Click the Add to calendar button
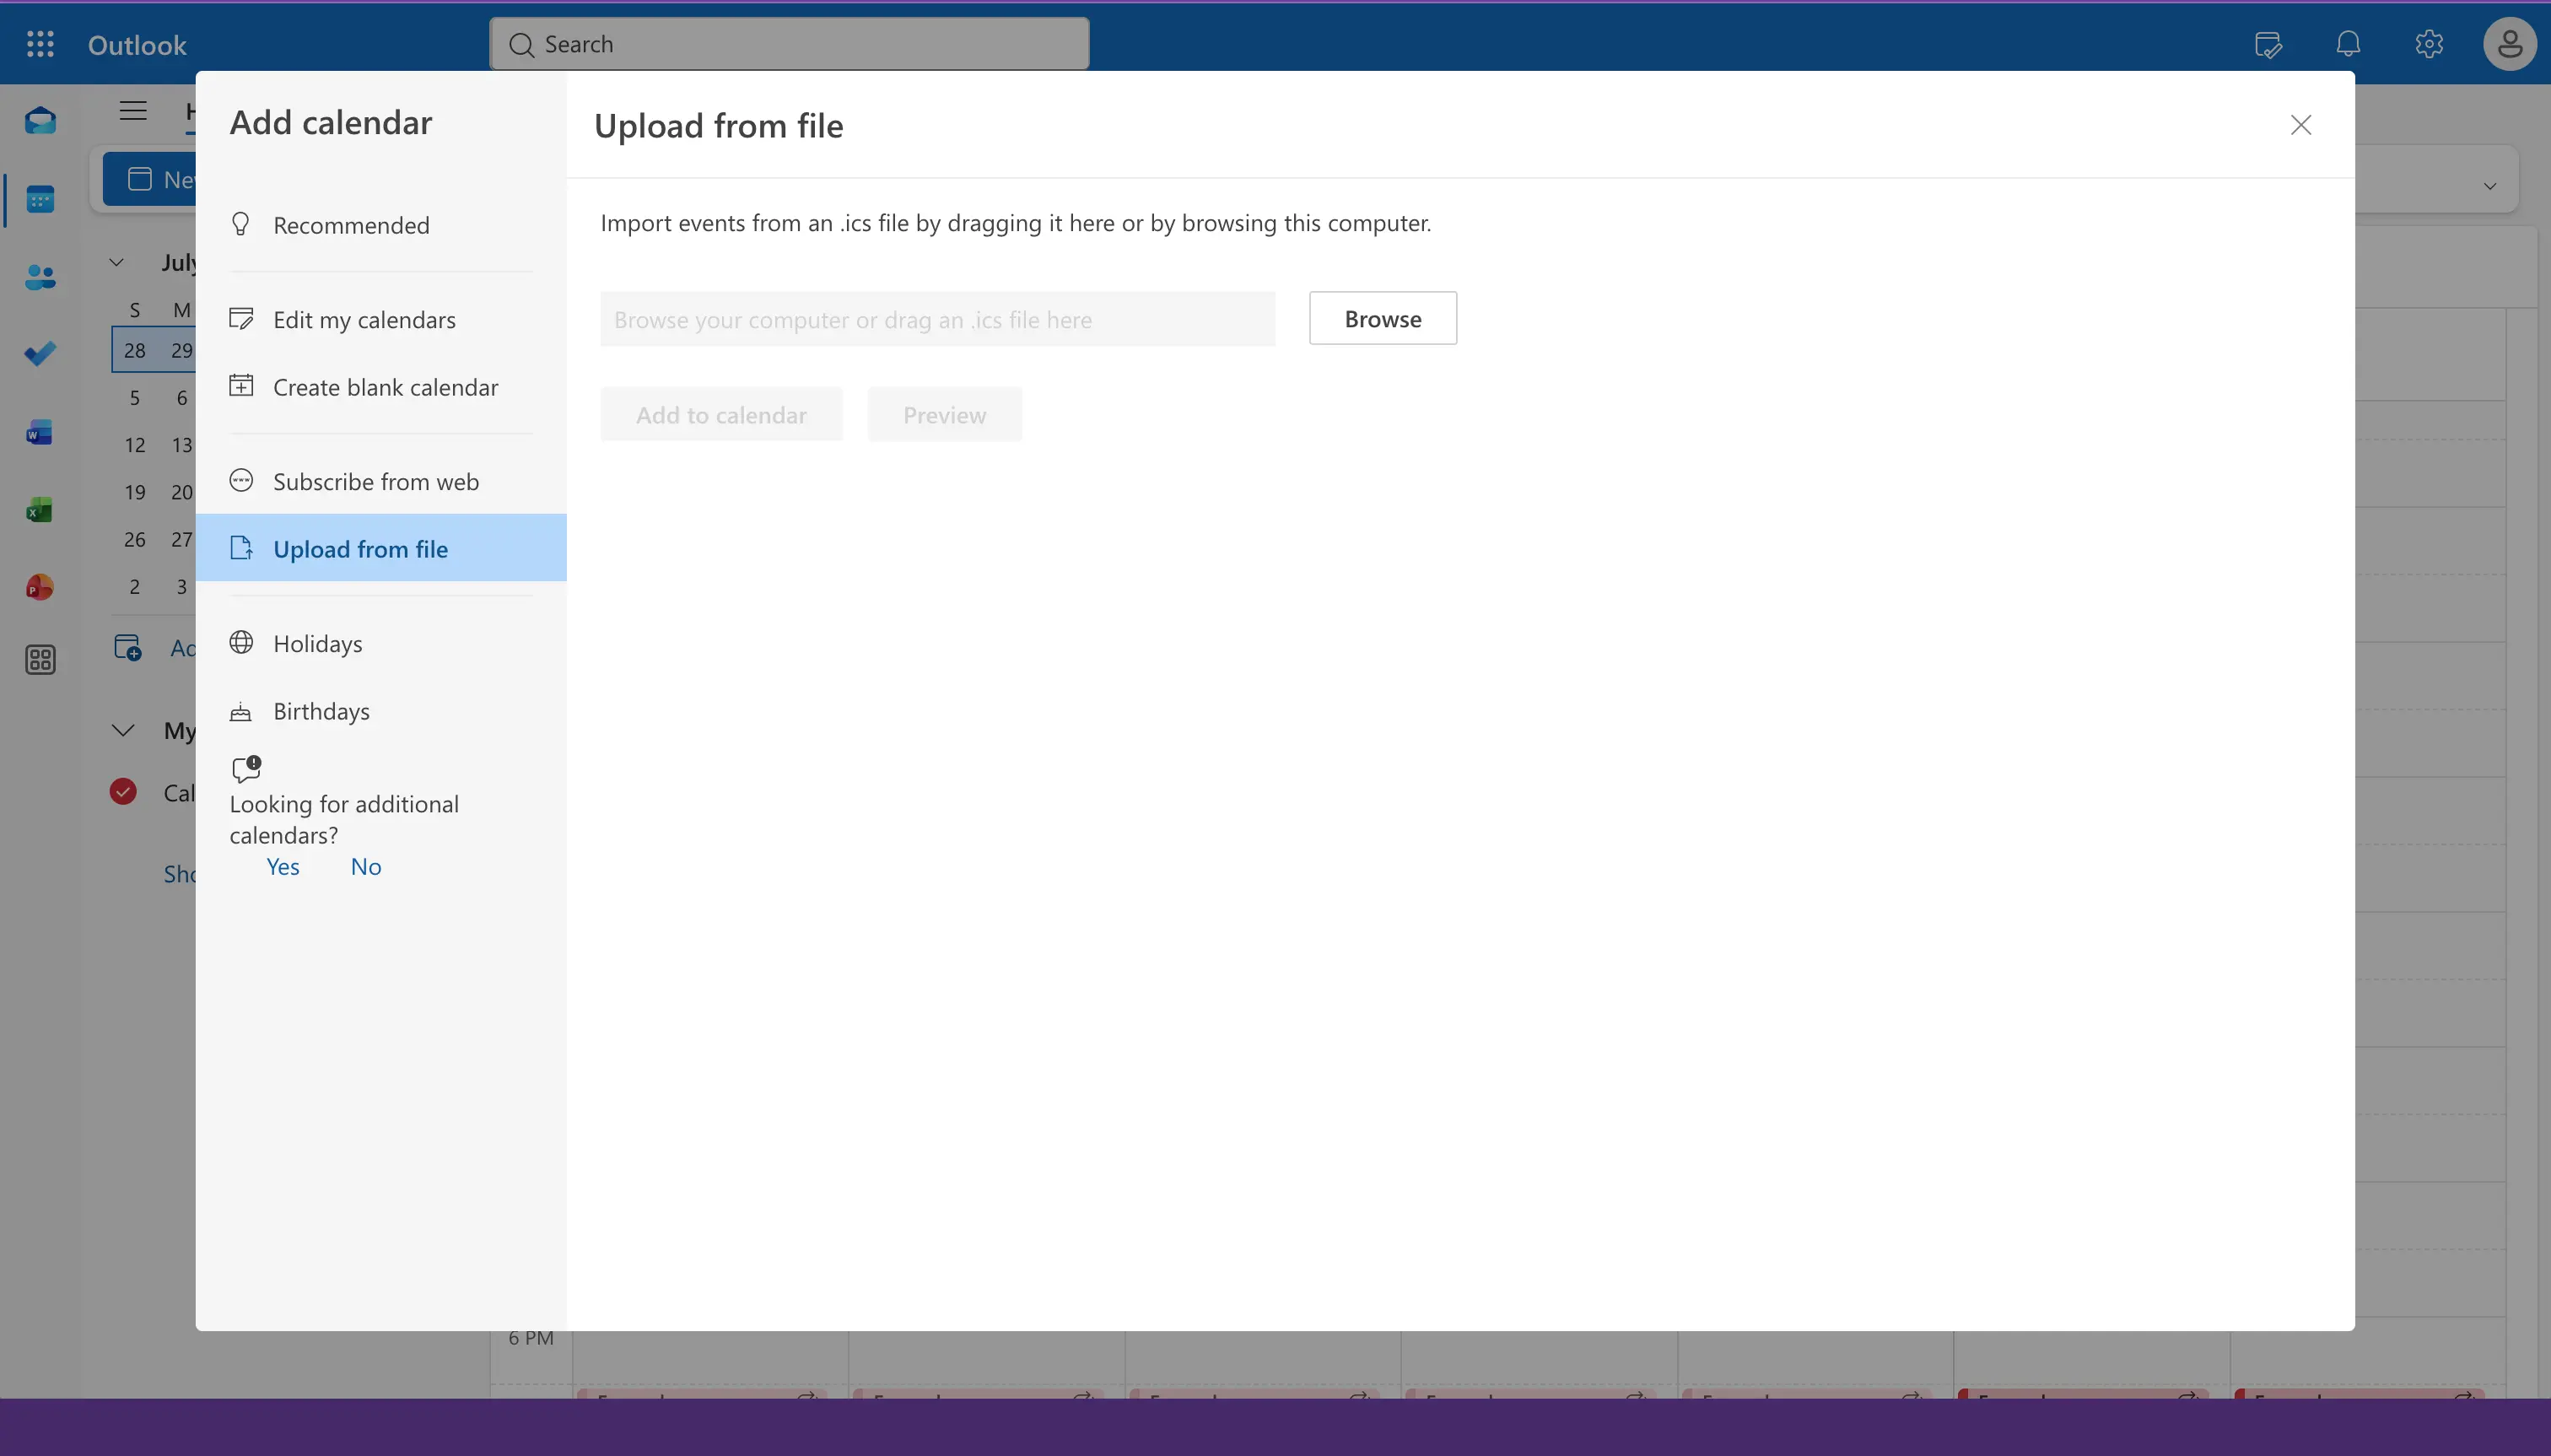This screenshot has width=2551, height=1456. pyautogui.click(x=721, y=415)
